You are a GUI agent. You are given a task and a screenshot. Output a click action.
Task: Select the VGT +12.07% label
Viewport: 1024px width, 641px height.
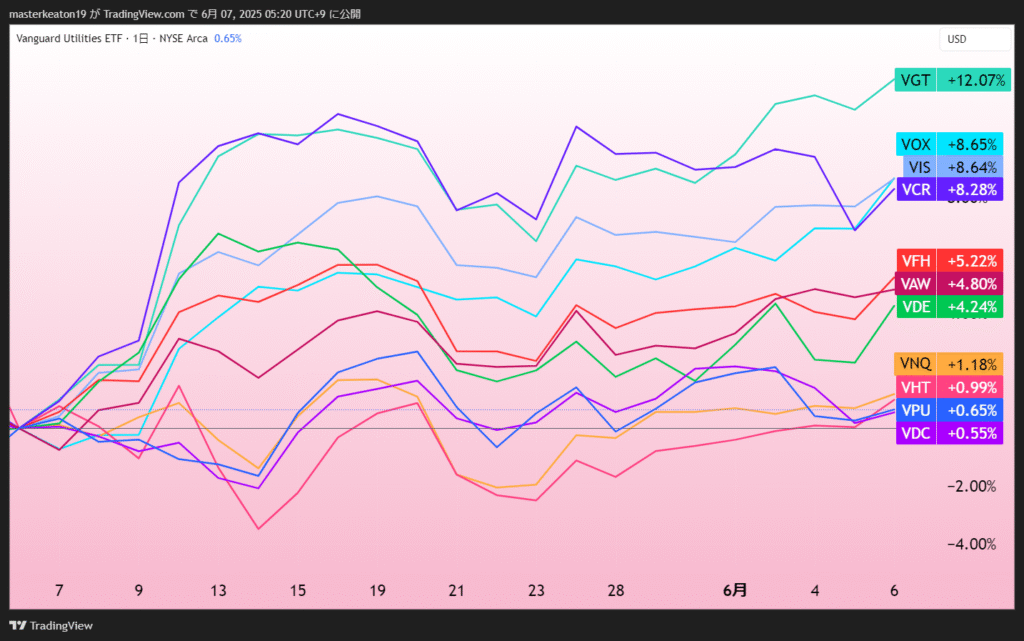953,80
